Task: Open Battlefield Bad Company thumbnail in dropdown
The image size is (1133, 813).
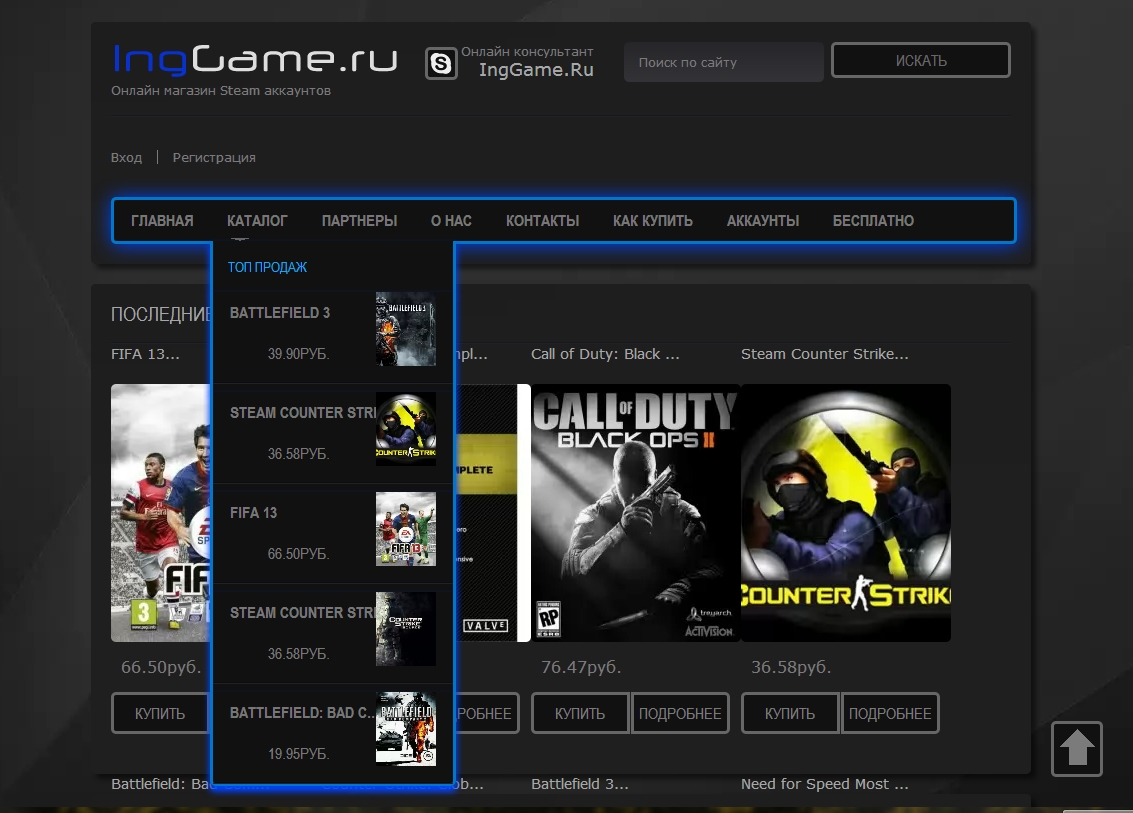Action: tap(405, 729)
